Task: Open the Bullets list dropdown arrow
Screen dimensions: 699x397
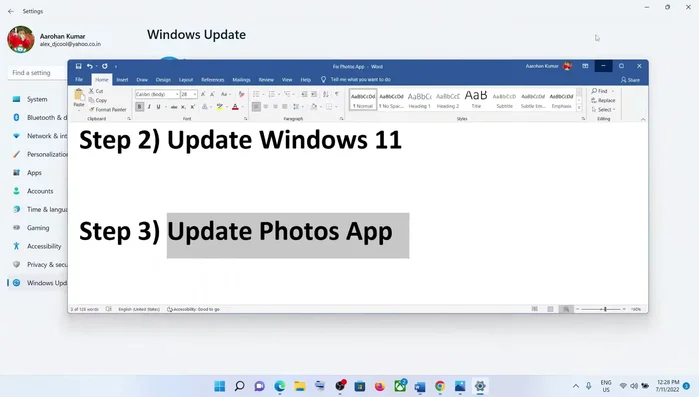Action: (x=263, y=94)
